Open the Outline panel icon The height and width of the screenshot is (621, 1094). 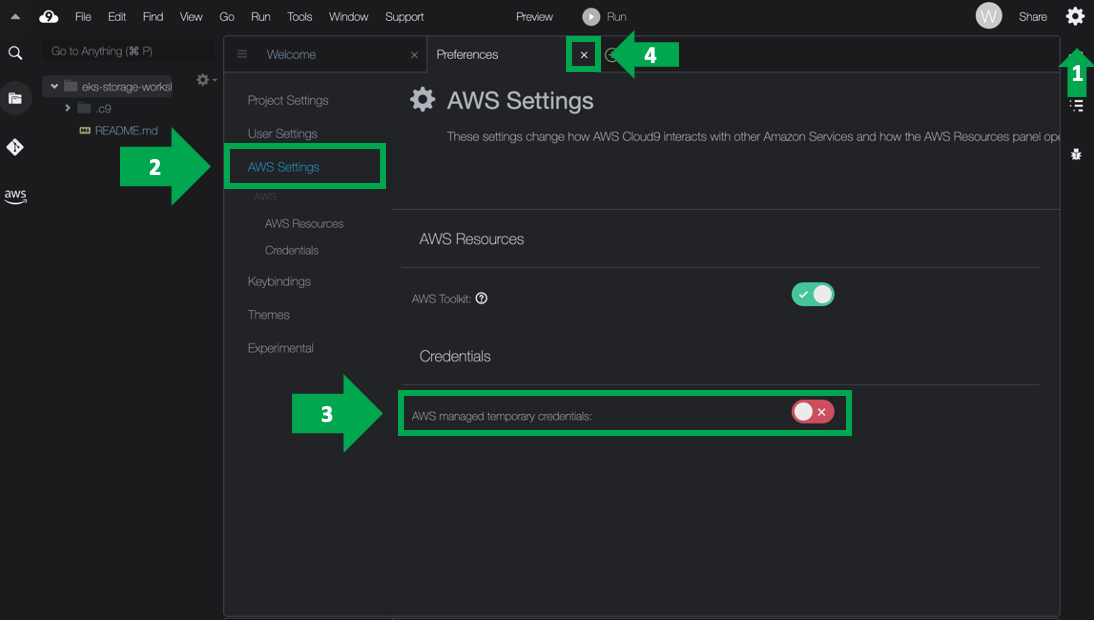[1076, 106]
